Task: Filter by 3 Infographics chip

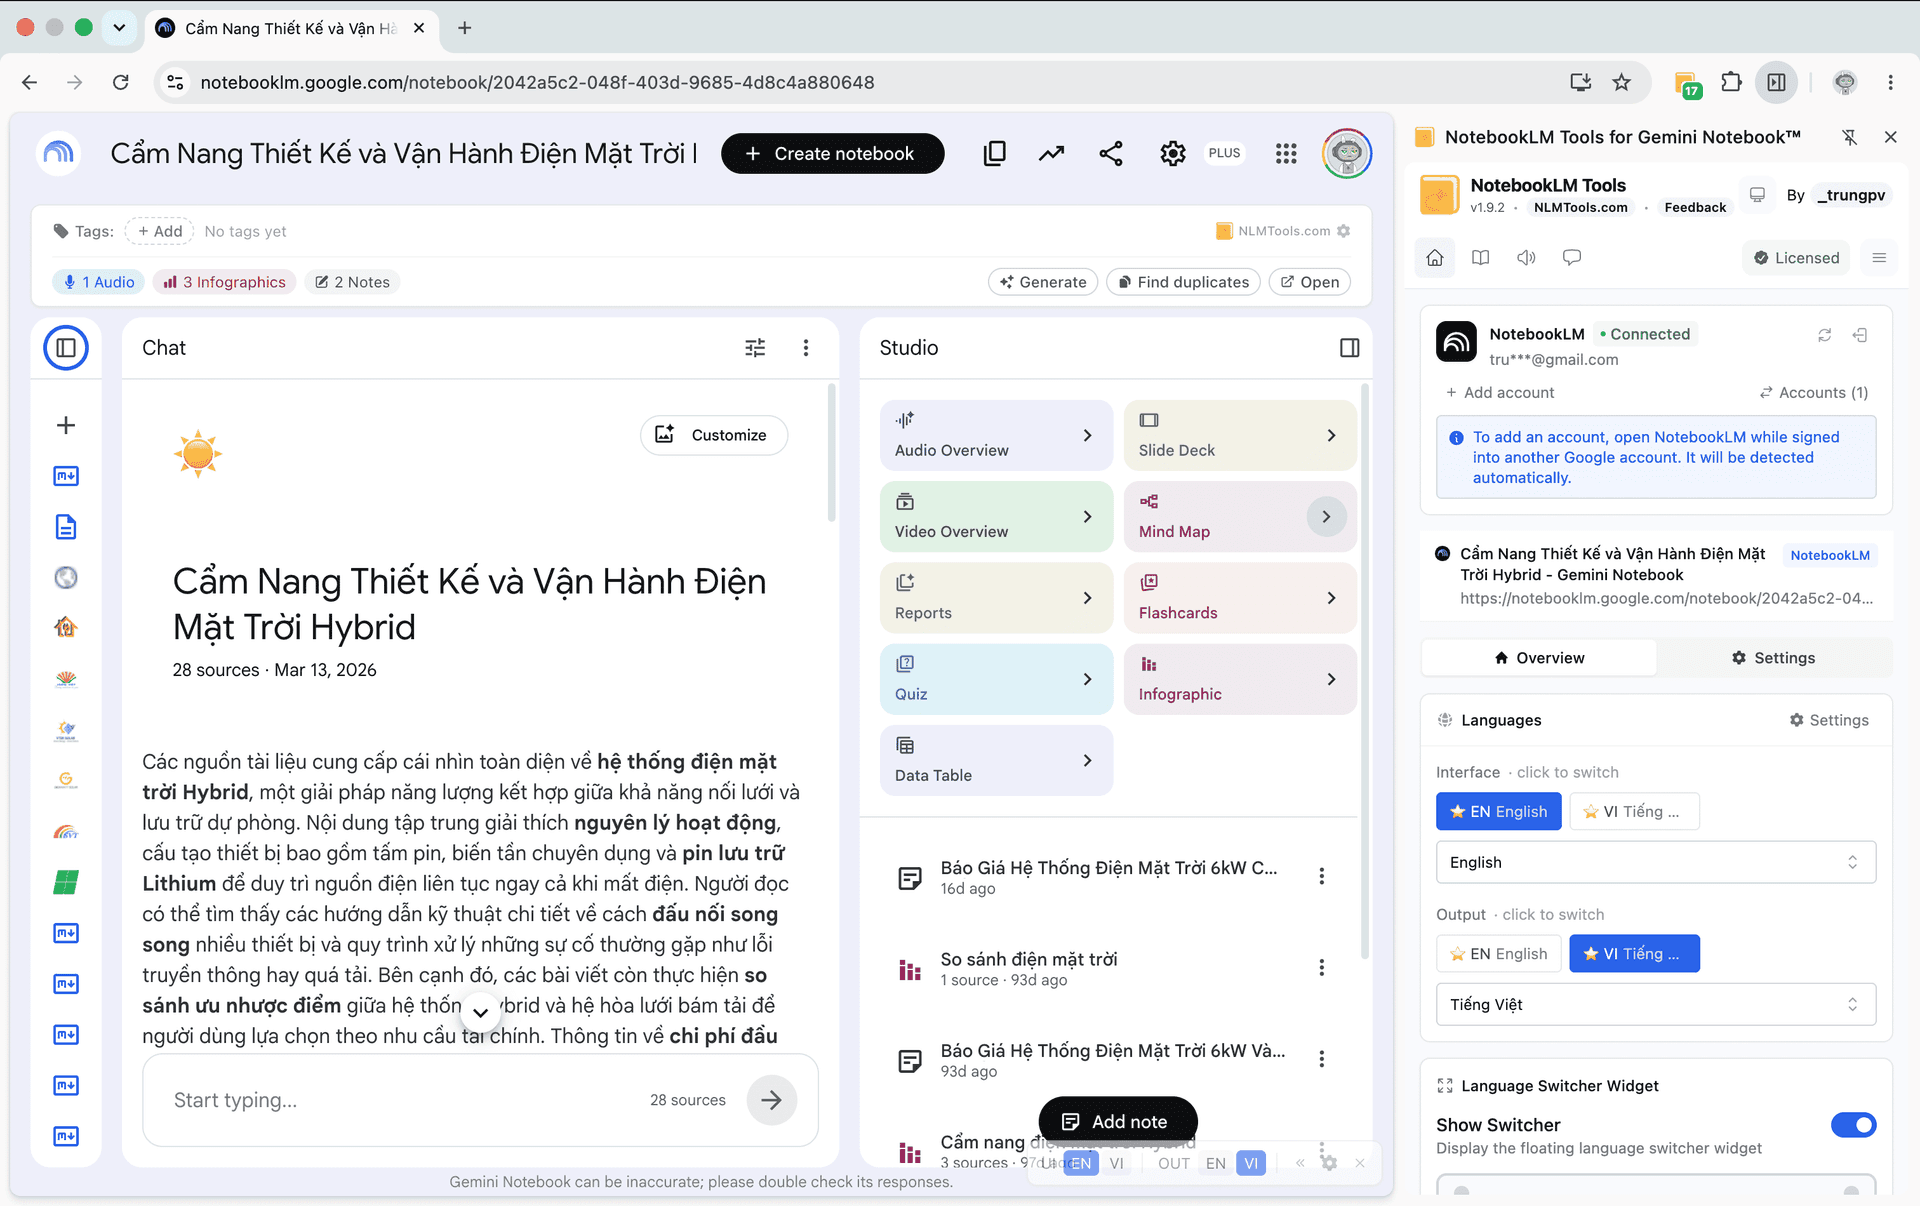Action: (x=224, y=282)
